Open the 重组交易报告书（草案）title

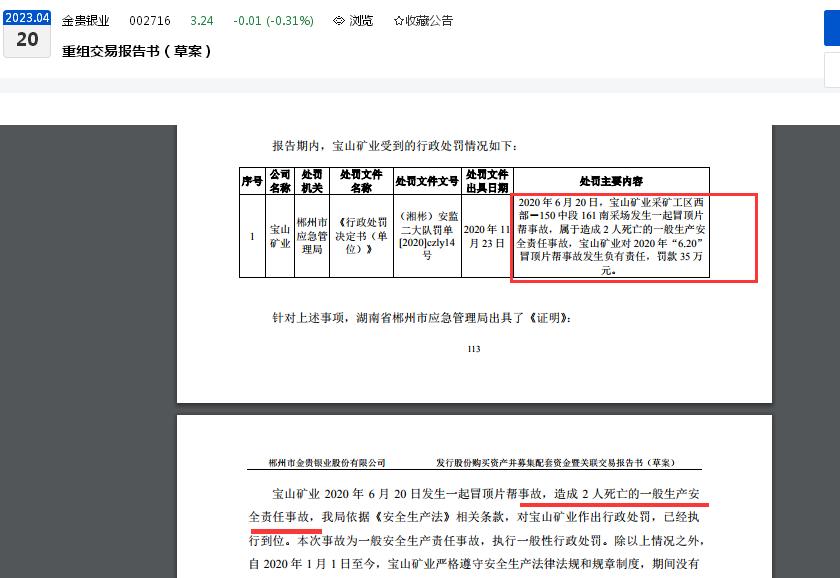pyautogui.click(x=137, y=51)
